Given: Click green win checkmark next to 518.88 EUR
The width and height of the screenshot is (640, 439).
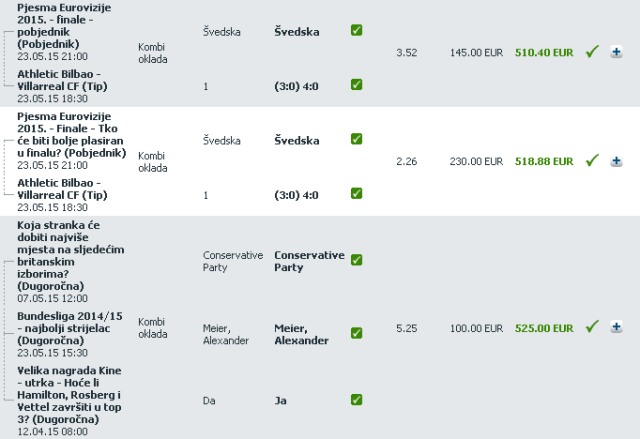Looking at the screenshot, I should (592, 160).
